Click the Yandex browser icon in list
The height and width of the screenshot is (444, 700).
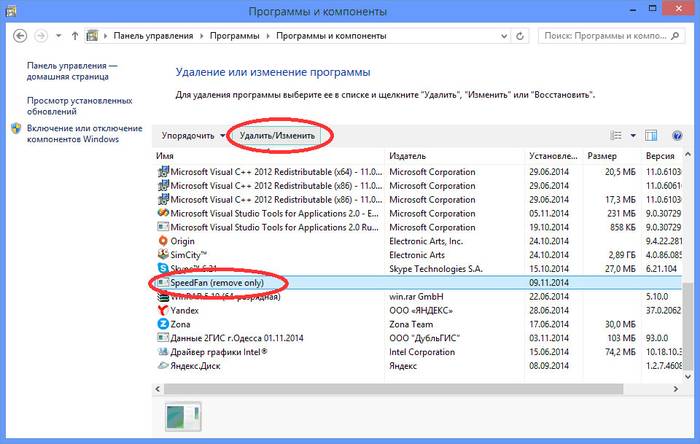[164, 311]
